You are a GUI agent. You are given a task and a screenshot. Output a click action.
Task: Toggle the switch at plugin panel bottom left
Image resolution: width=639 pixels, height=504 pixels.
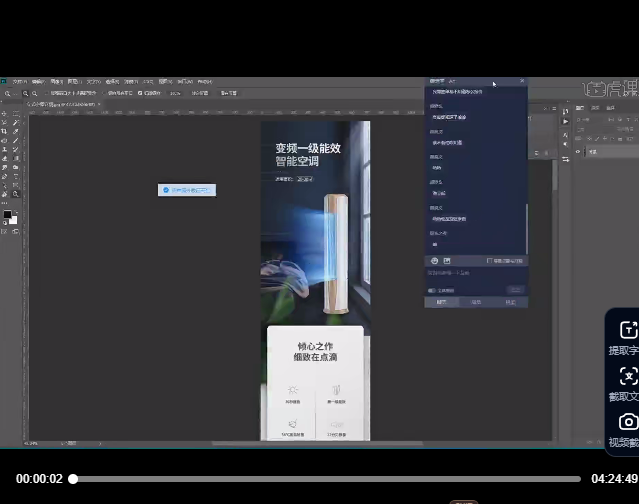[x=431, y=290]
